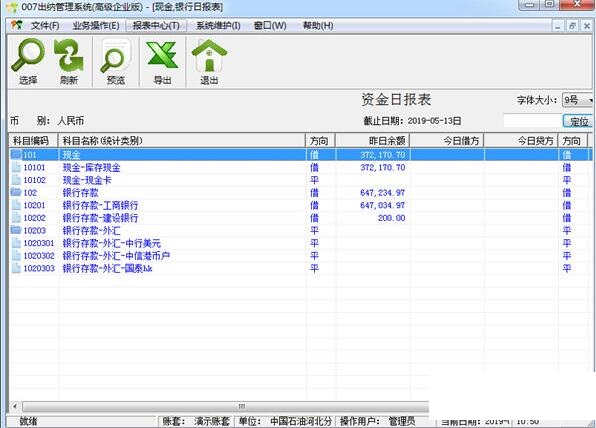Click the search input field beside 定位

click(x=533, y=121)
